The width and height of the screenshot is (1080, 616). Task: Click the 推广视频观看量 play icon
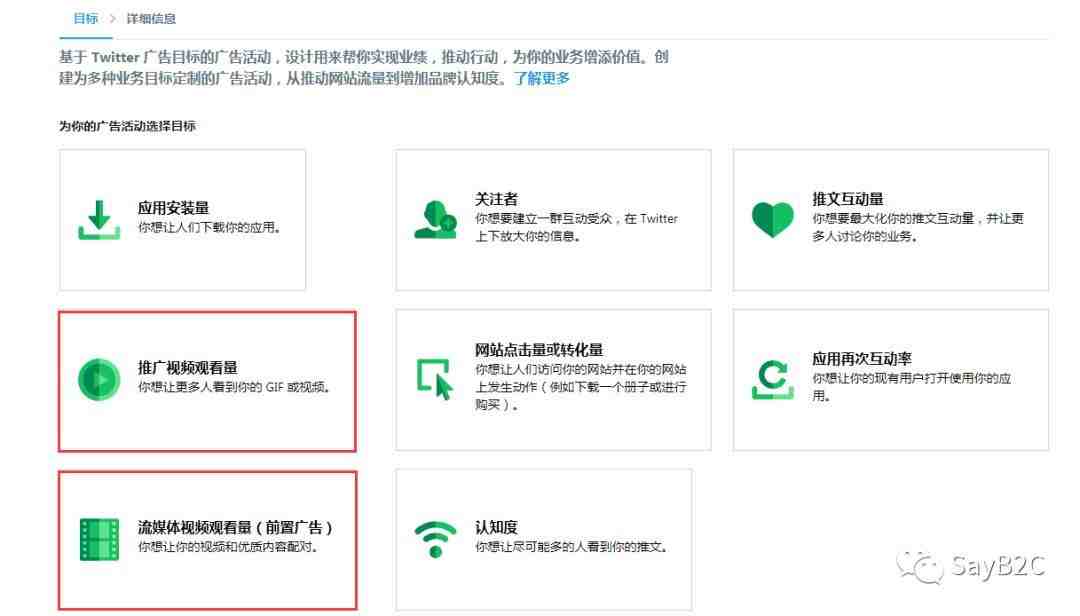coord(99,379)
